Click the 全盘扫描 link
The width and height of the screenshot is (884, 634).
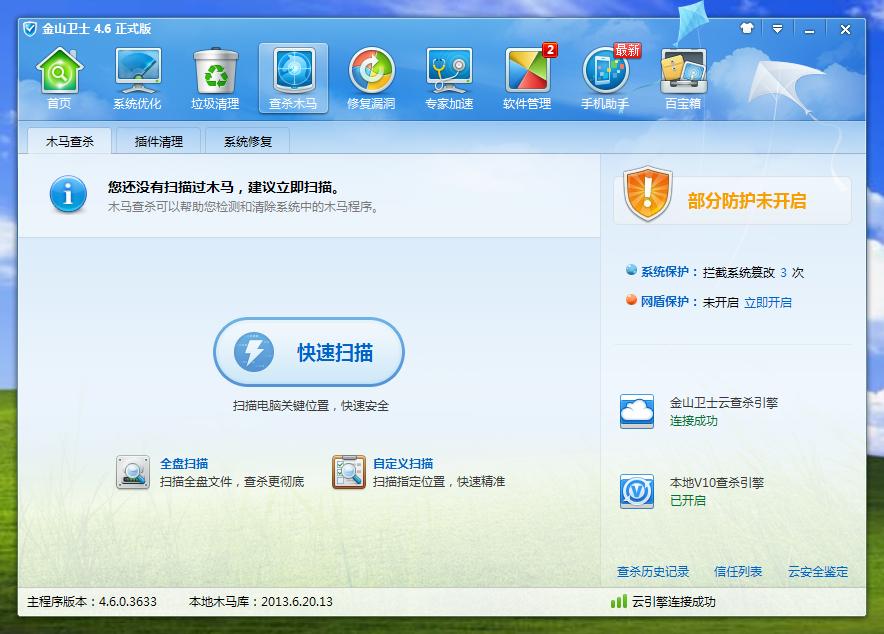(x=184, y=463)
